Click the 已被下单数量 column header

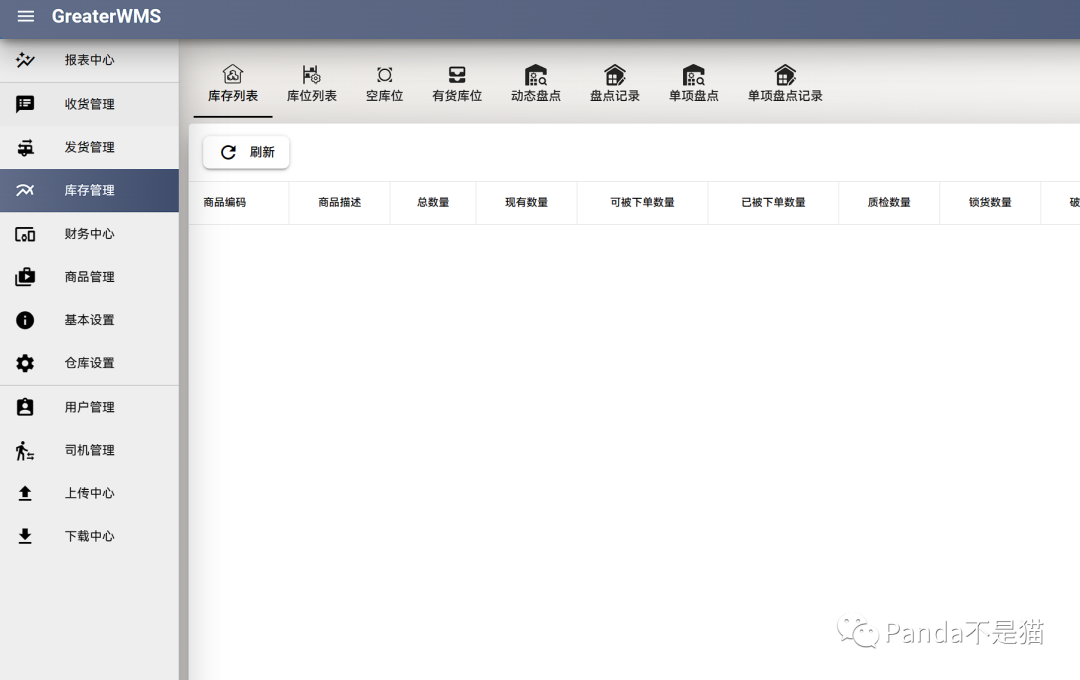pos(773,203)
